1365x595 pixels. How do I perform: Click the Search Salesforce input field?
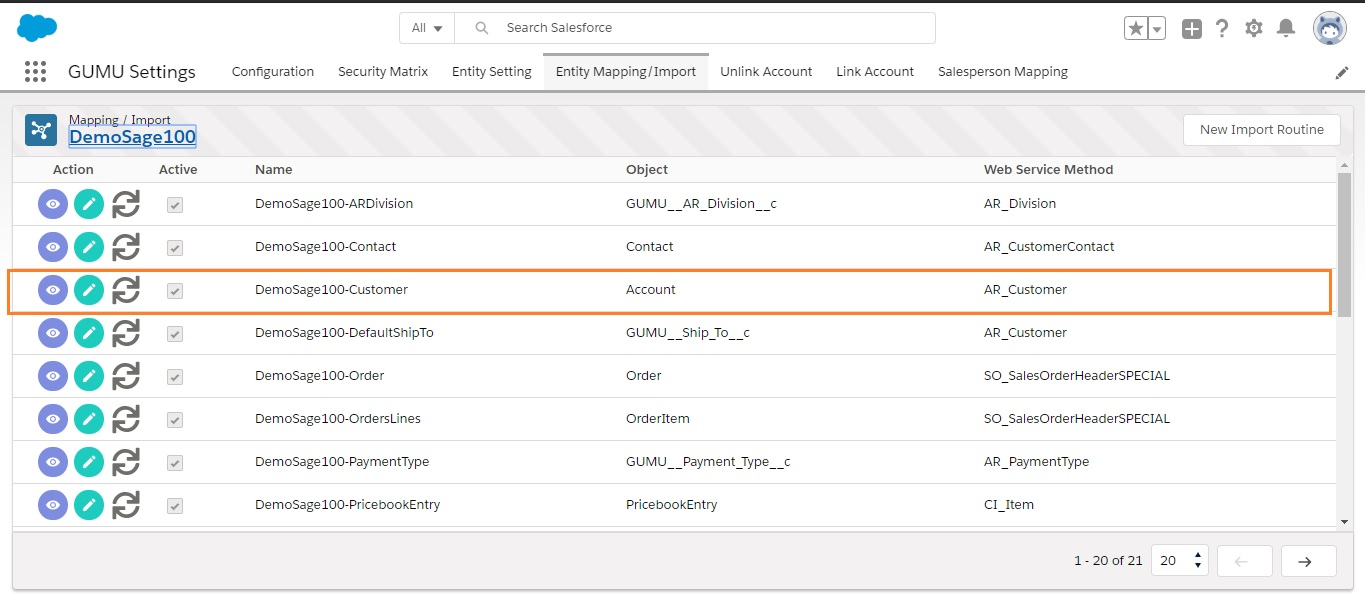(695, 28)
